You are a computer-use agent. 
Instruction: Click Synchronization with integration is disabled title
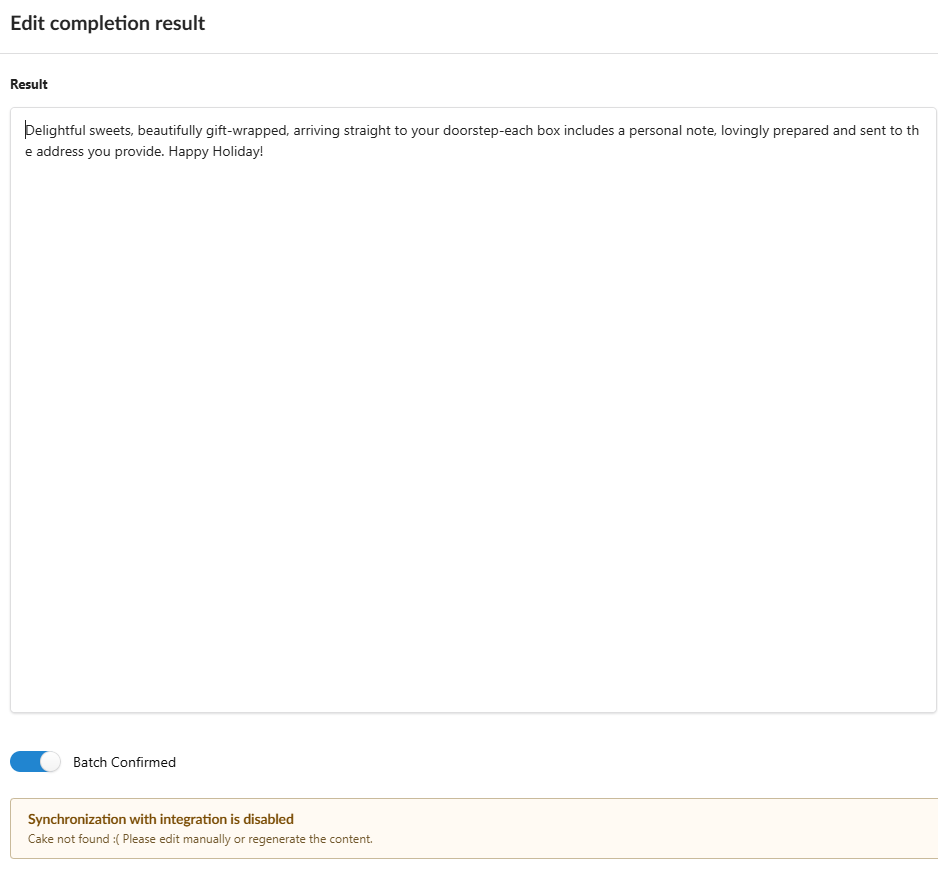point(161,819)
